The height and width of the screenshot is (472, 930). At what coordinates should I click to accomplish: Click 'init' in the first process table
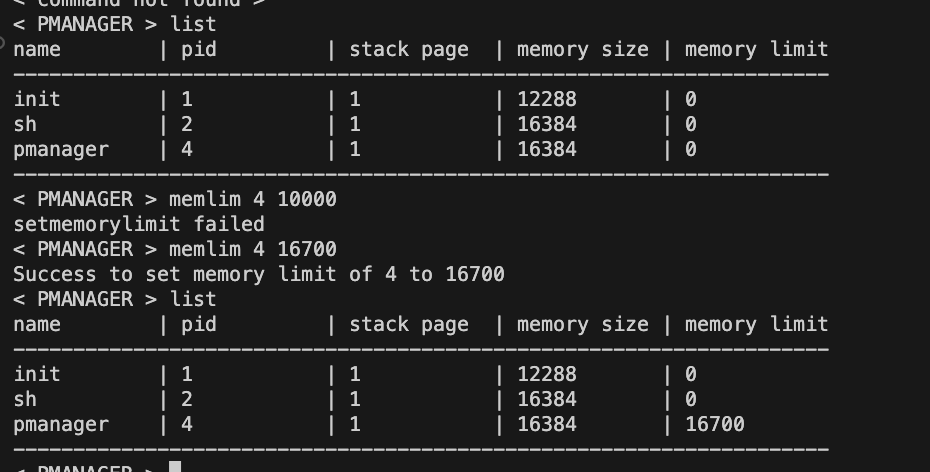pyautogui.click(x=37, y=99)
